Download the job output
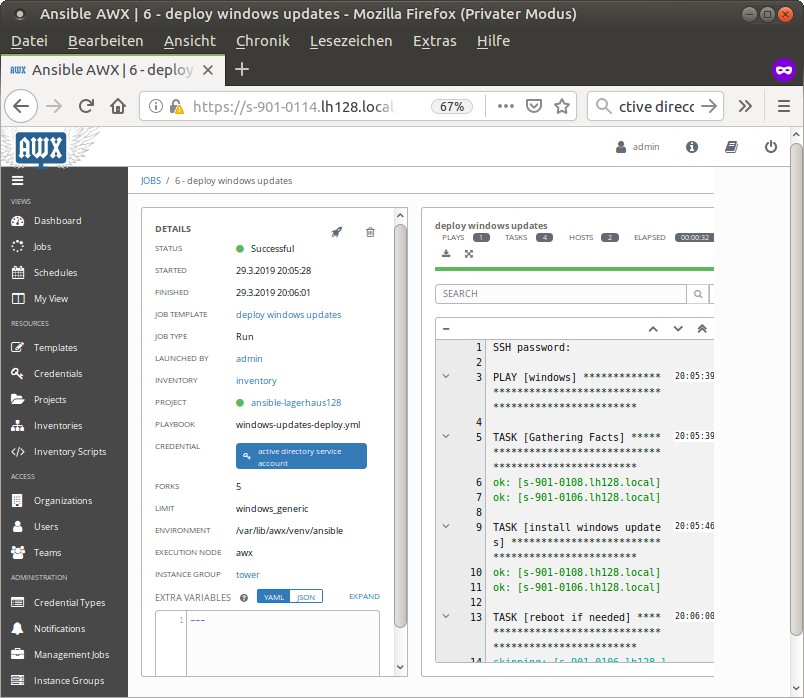804x698 pixels. click(446, 254)
